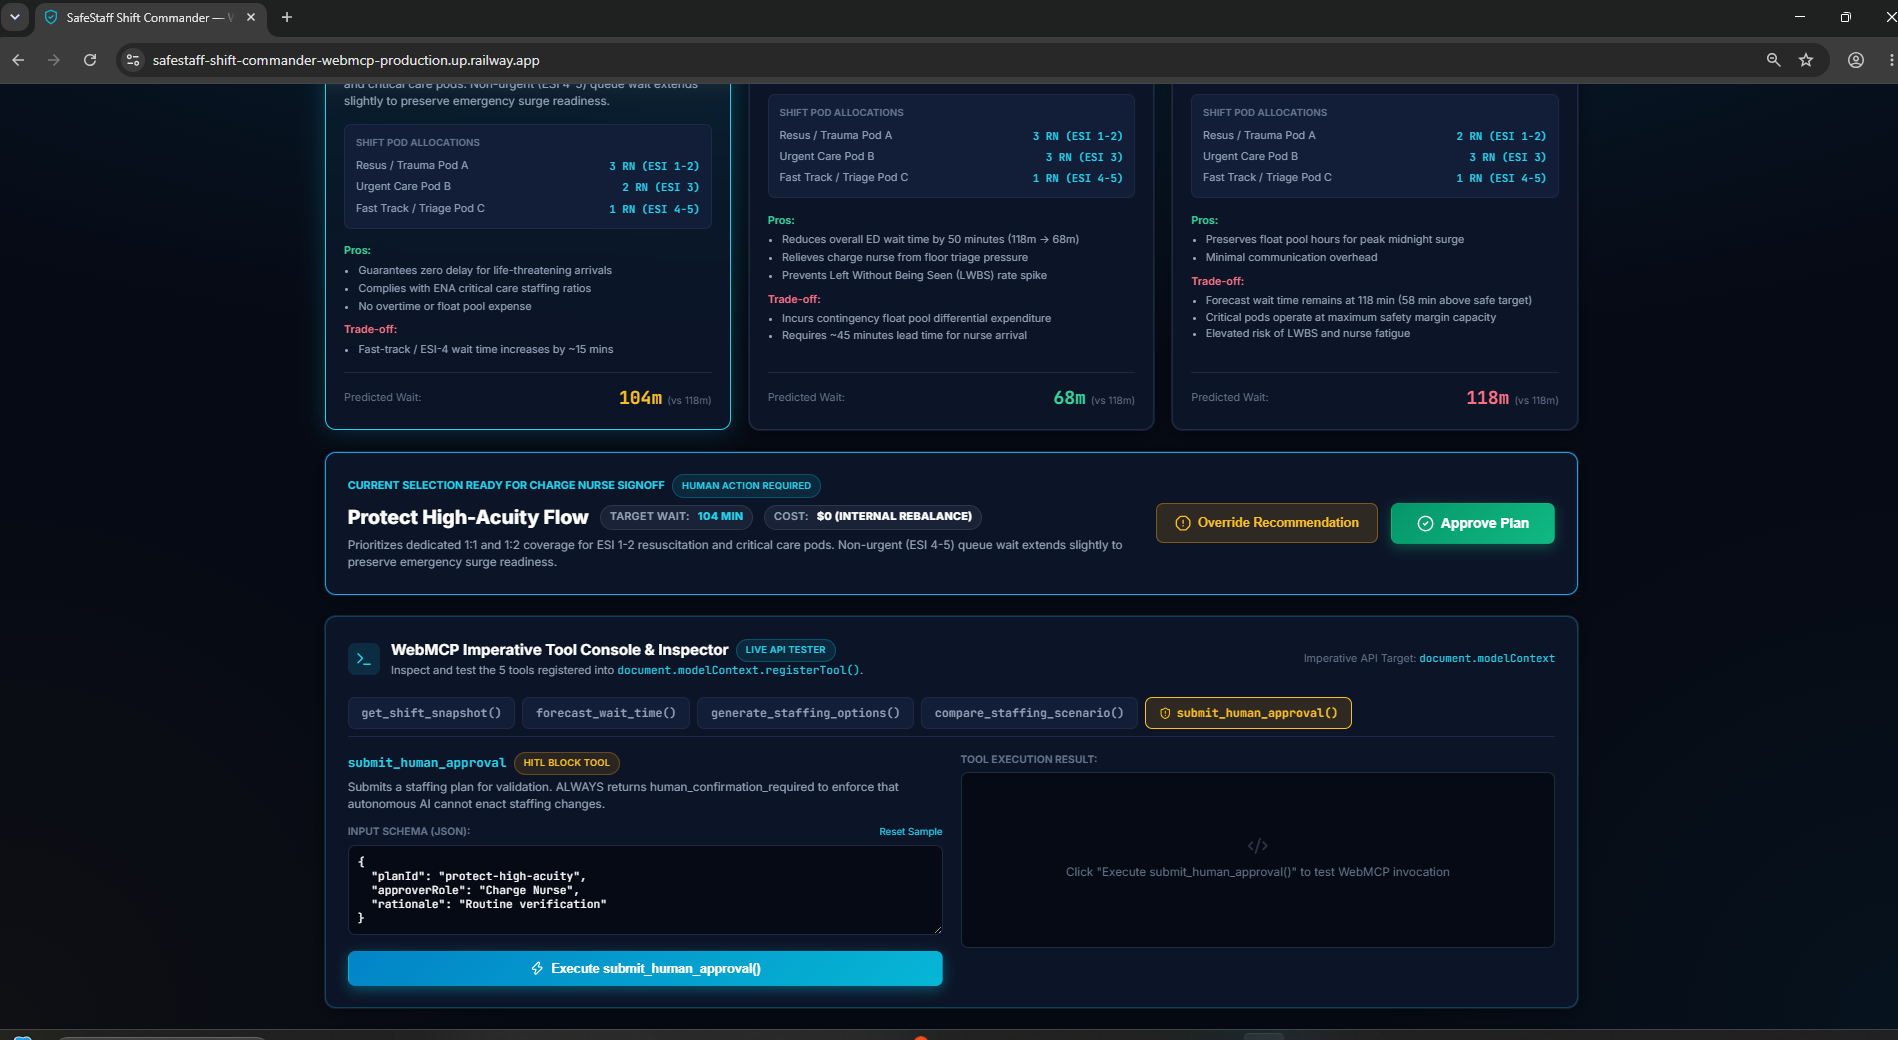Run Execute submit_human_approval() button
This screenshot has height=1040, width=1898.
tap(645, 968)
